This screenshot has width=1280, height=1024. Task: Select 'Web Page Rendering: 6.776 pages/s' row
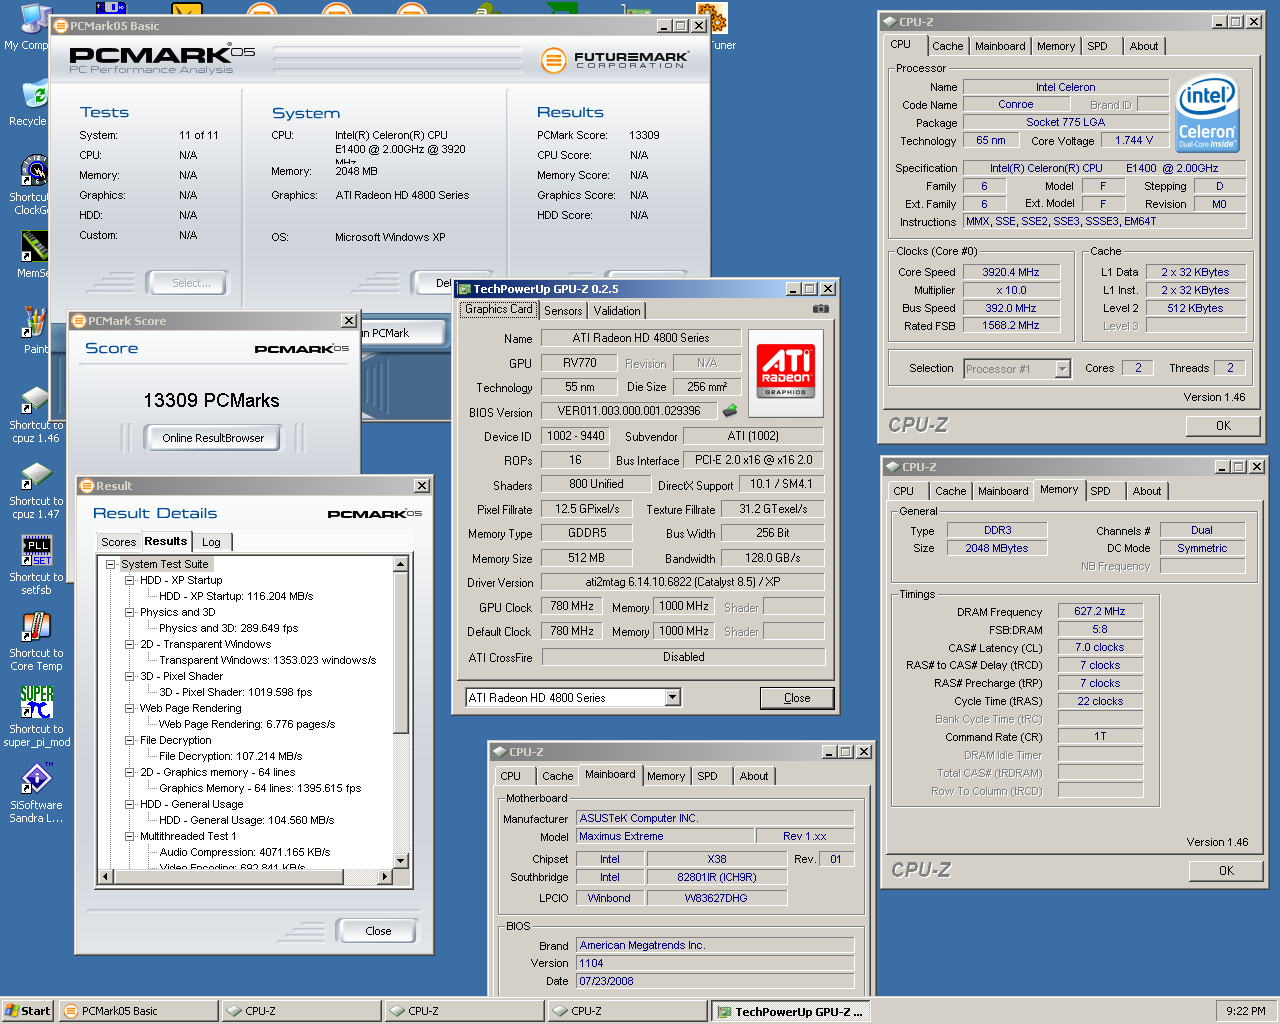click(247, 724)
